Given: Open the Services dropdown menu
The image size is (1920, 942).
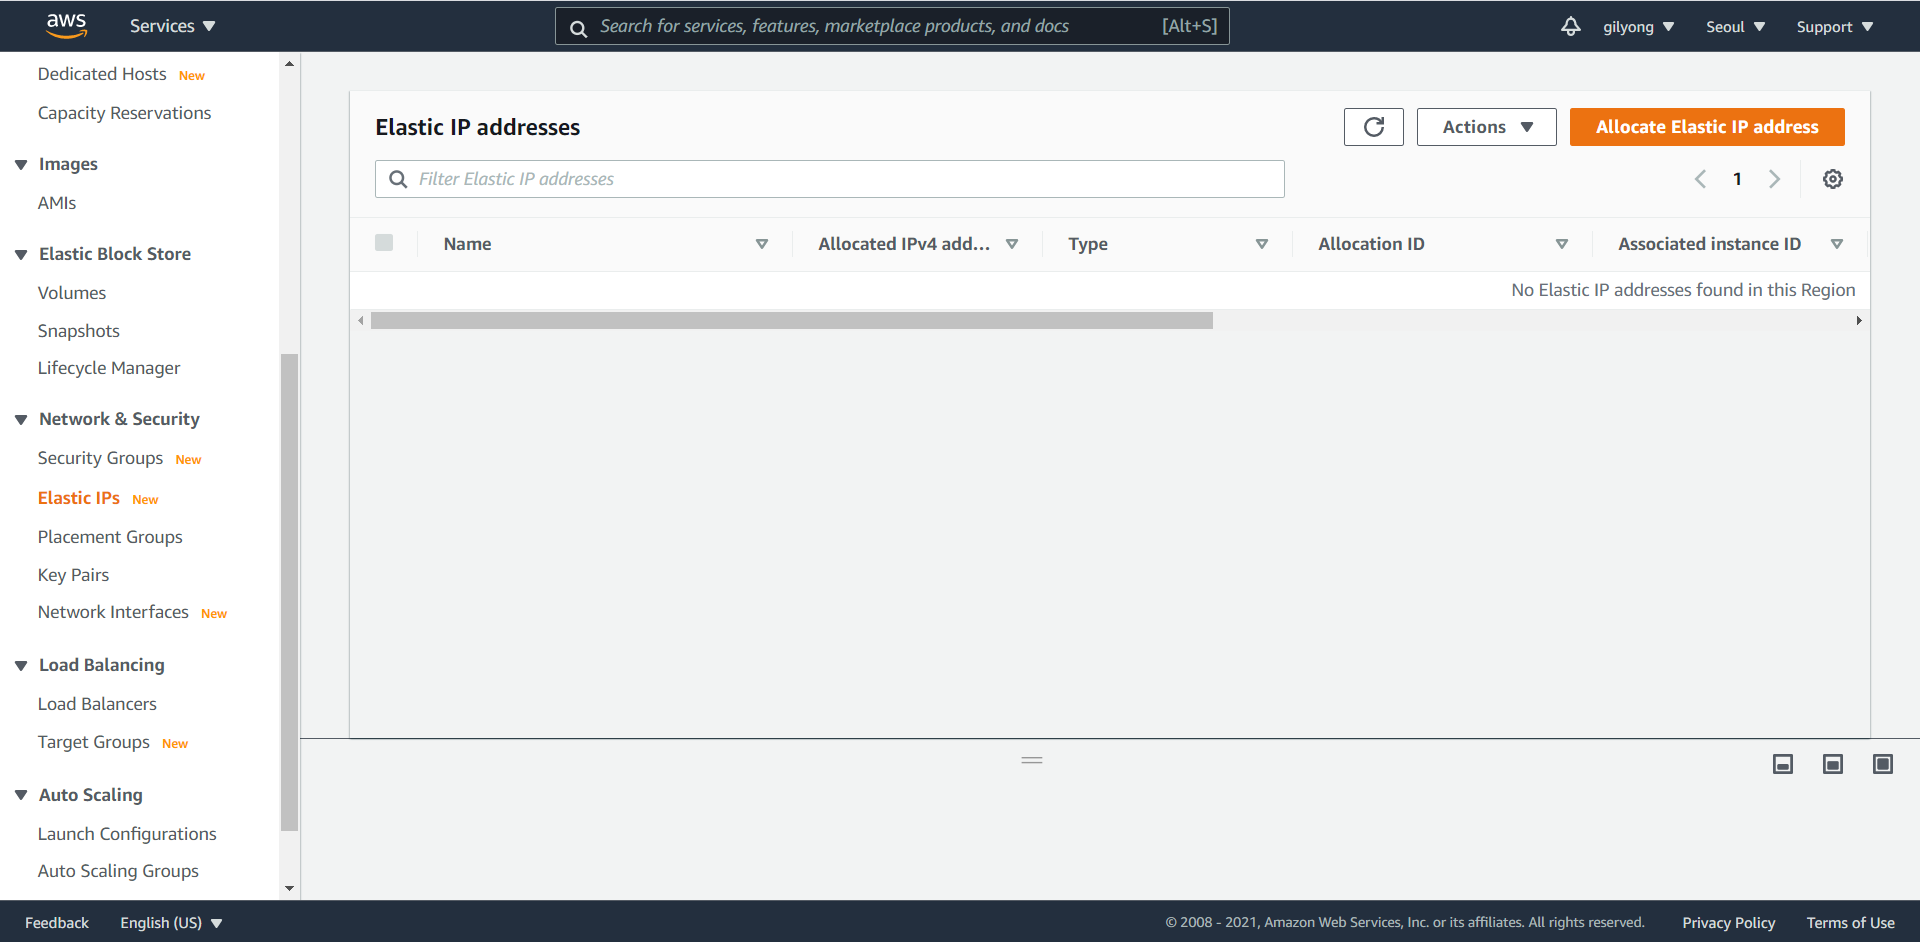Looking at the screenshot, I should [x=172, y=26].
